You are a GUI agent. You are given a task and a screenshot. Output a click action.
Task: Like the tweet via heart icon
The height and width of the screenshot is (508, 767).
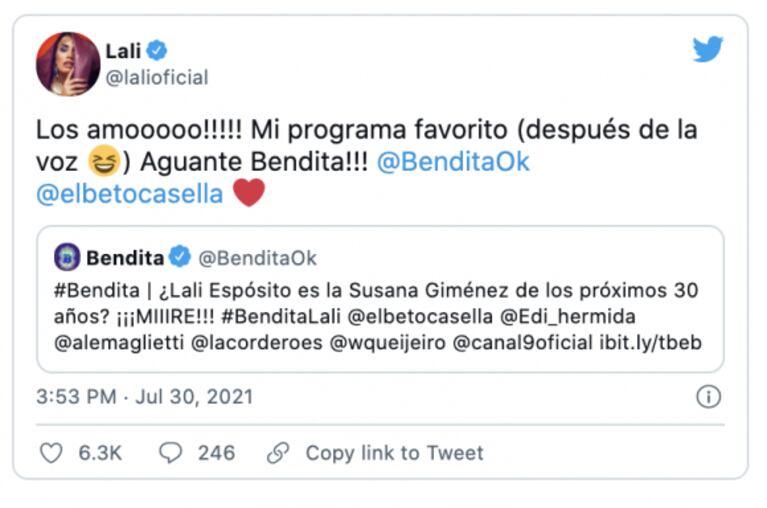pyautogui.click(x=50, y=453)
